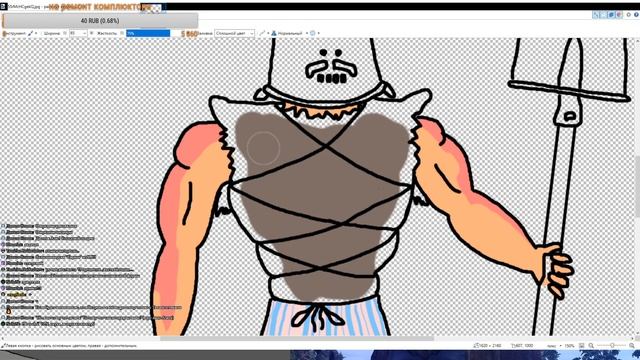Open the Нормальный blend mode dropdown

click(x=290, y=33)
